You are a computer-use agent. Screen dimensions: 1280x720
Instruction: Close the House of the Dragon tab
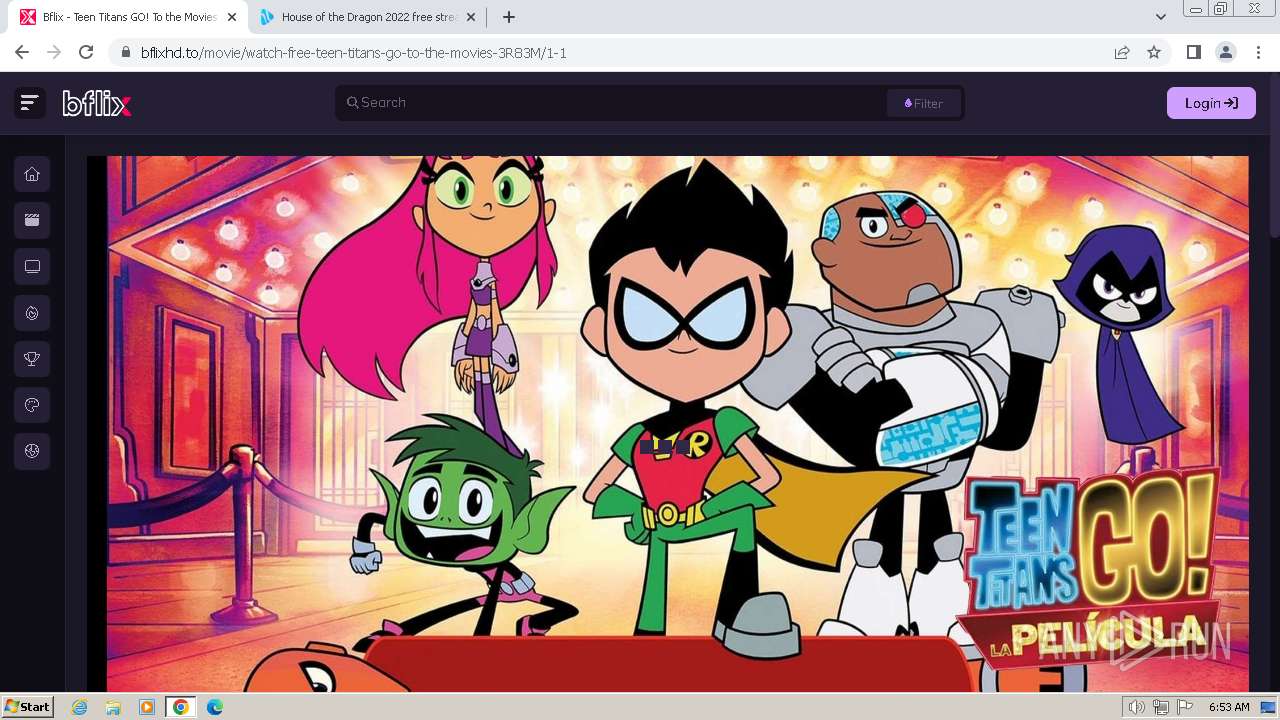click(471, 17)
